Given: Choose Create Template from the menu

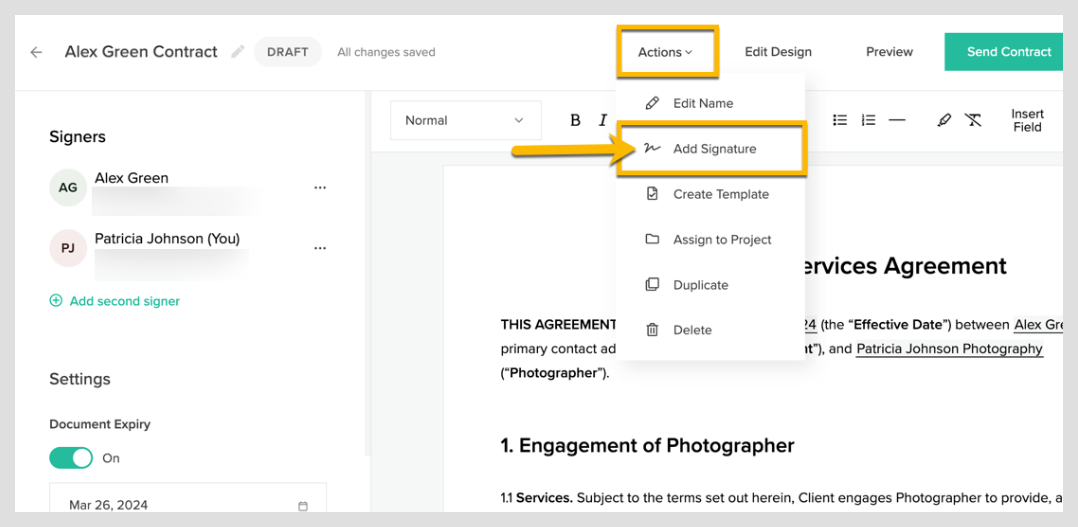Looking at the screenshot, I should pos(710,194).
